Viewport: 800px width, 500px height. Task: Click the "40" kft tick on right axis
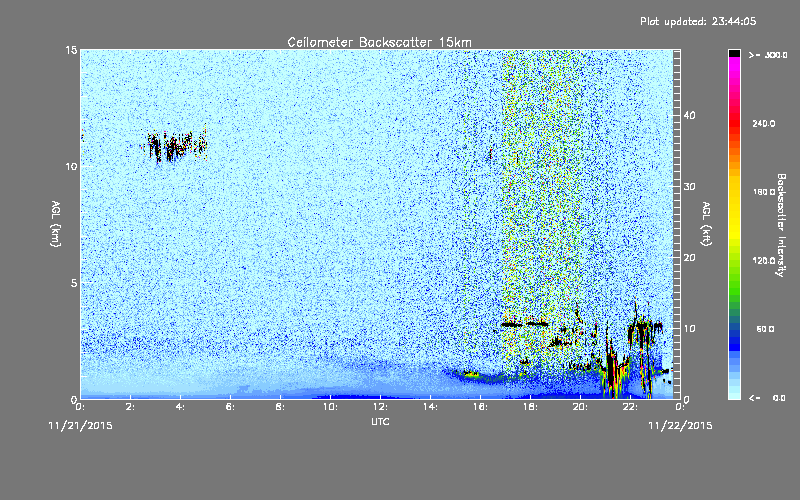689,115
